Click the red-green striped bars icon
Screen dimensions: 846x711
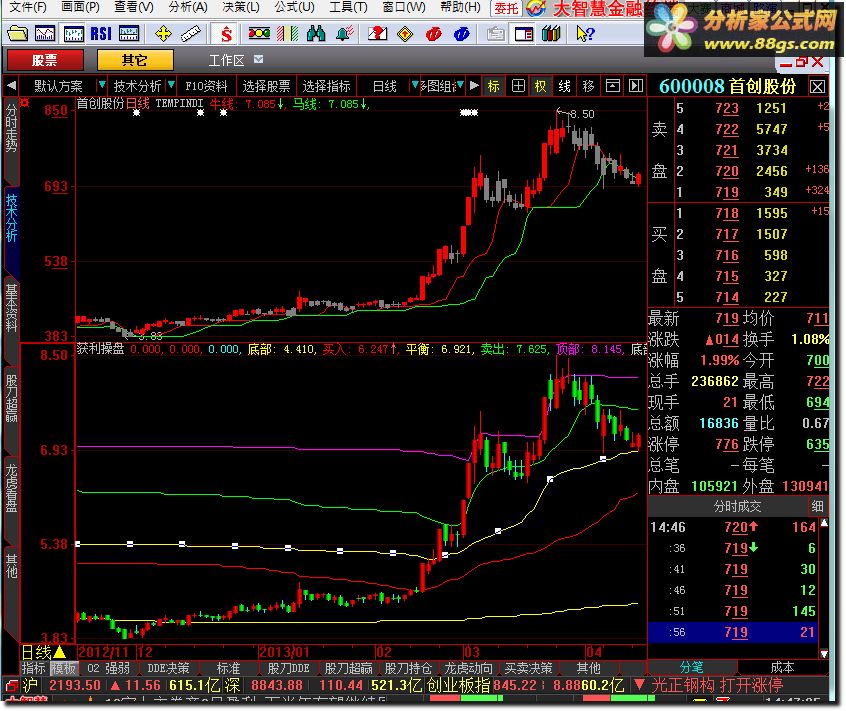[x=288, y=34]
